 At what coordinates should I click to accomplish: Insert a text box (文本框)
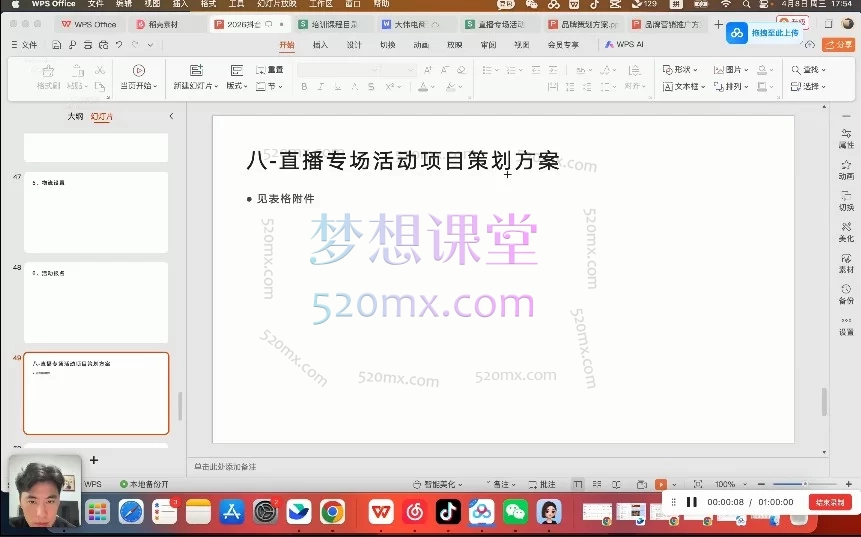(x=684, y=87)
